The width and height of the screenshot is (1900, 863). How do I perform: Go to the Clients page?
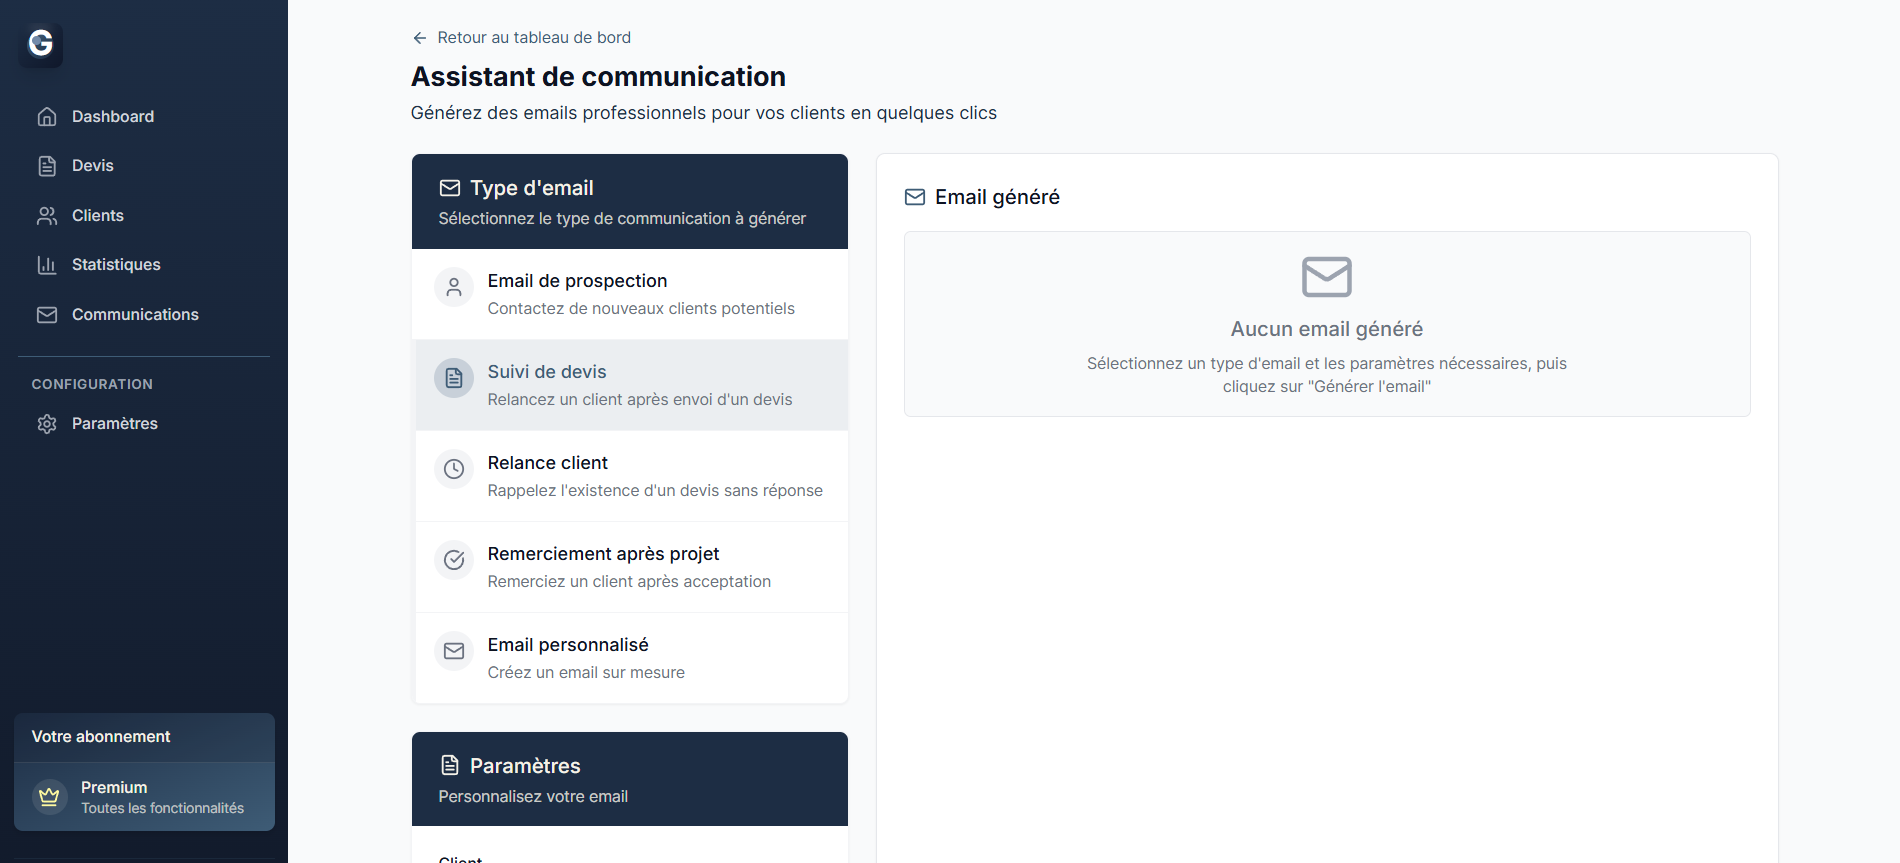click(x=98, y=216)
